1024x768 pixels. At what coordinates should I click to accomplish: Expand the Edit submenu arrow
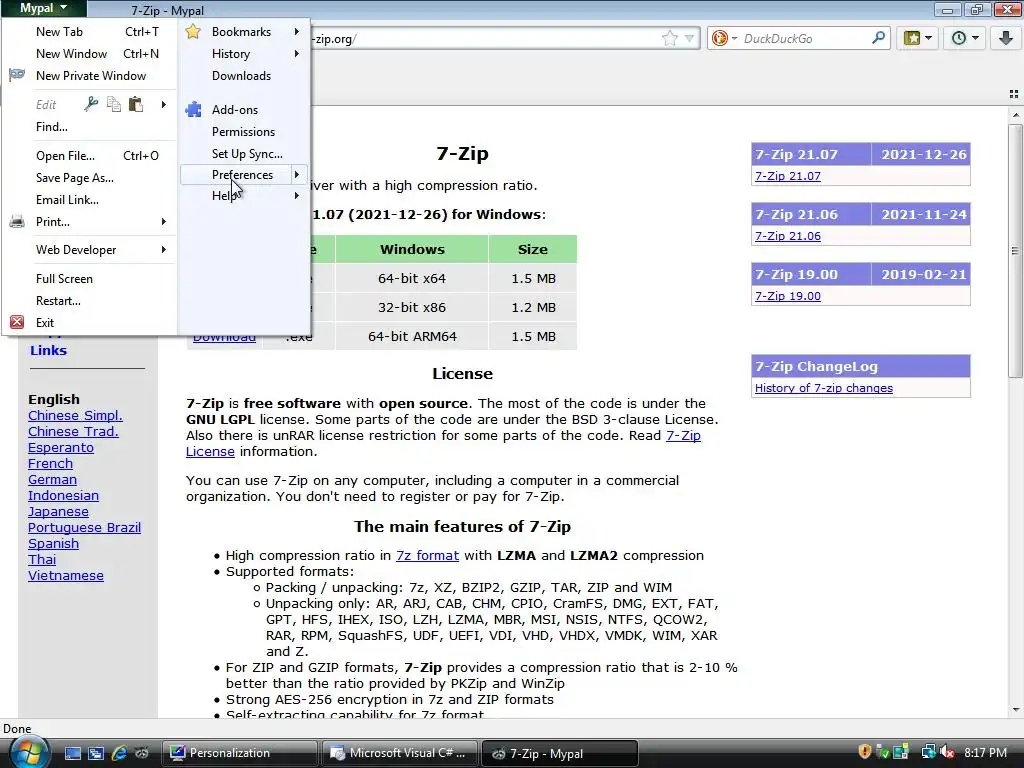coord(163,104)
